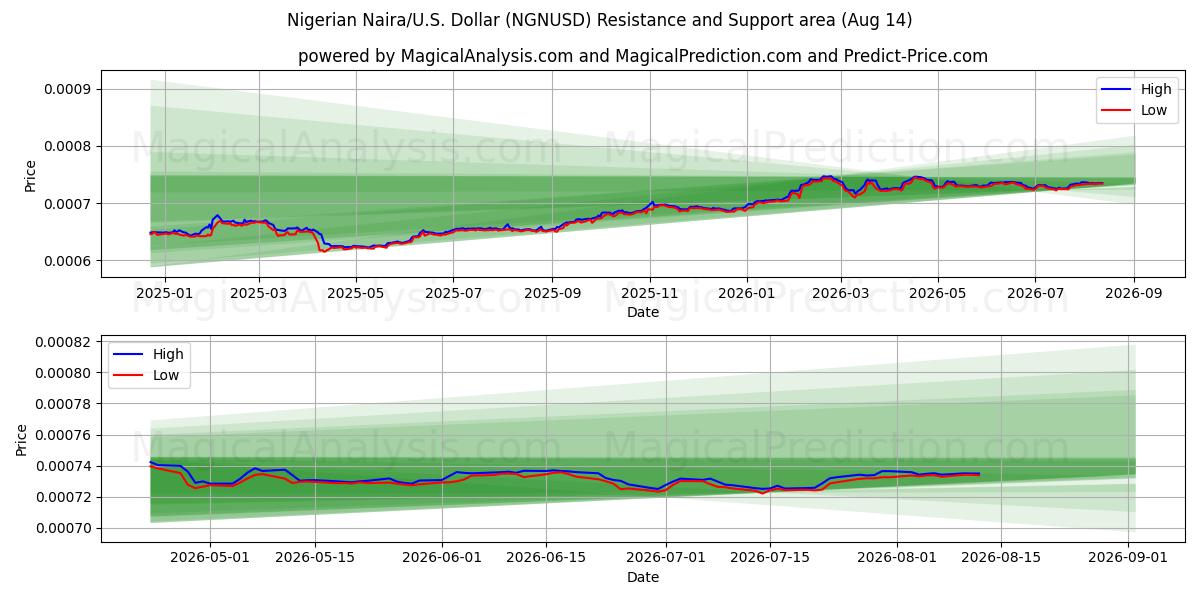Click the 0.00076 y-axis tick label

pos(63,435)
